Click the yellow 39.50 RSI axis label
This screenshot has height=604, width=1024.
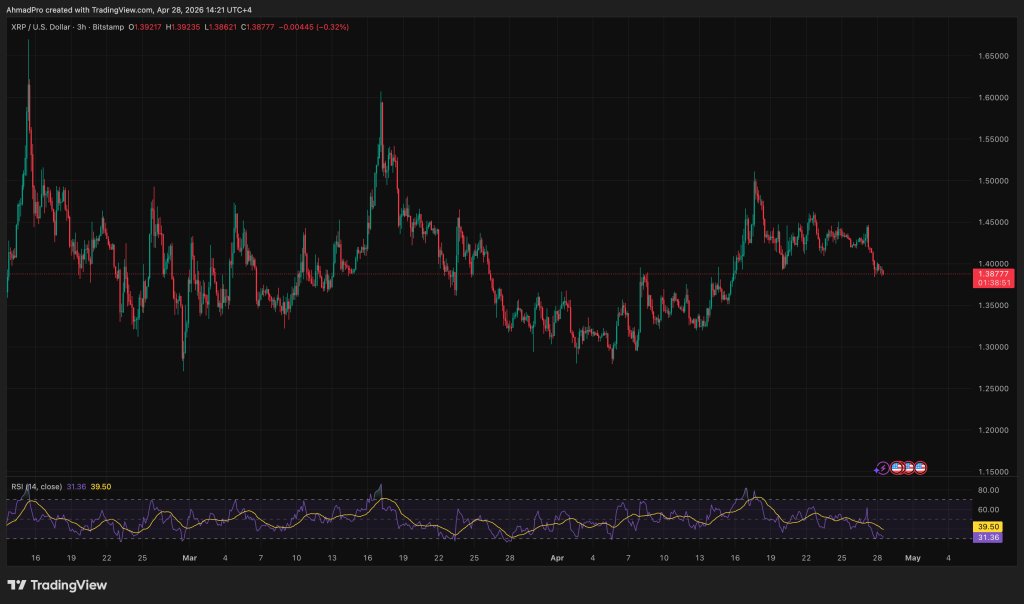[x=988, y=526]
